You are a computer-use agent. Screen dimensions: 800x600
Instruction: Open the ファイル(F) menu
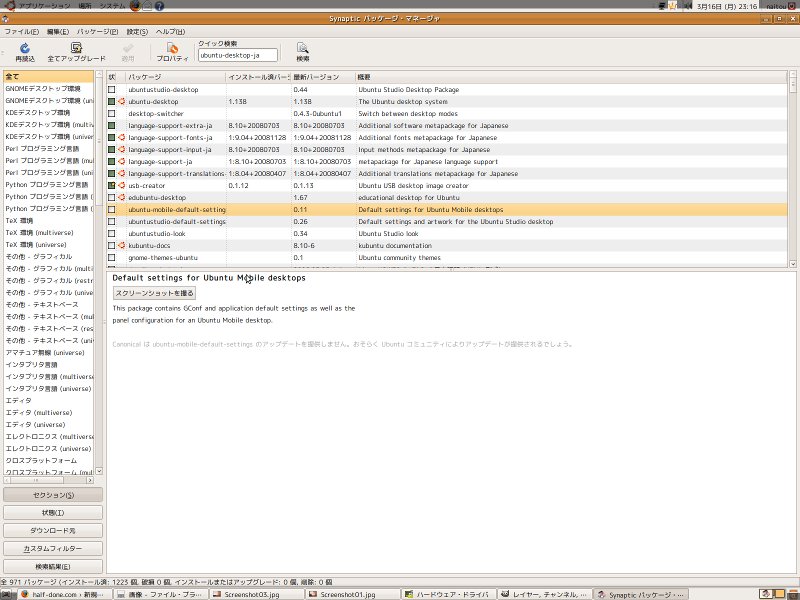click(x=21, y=32)
